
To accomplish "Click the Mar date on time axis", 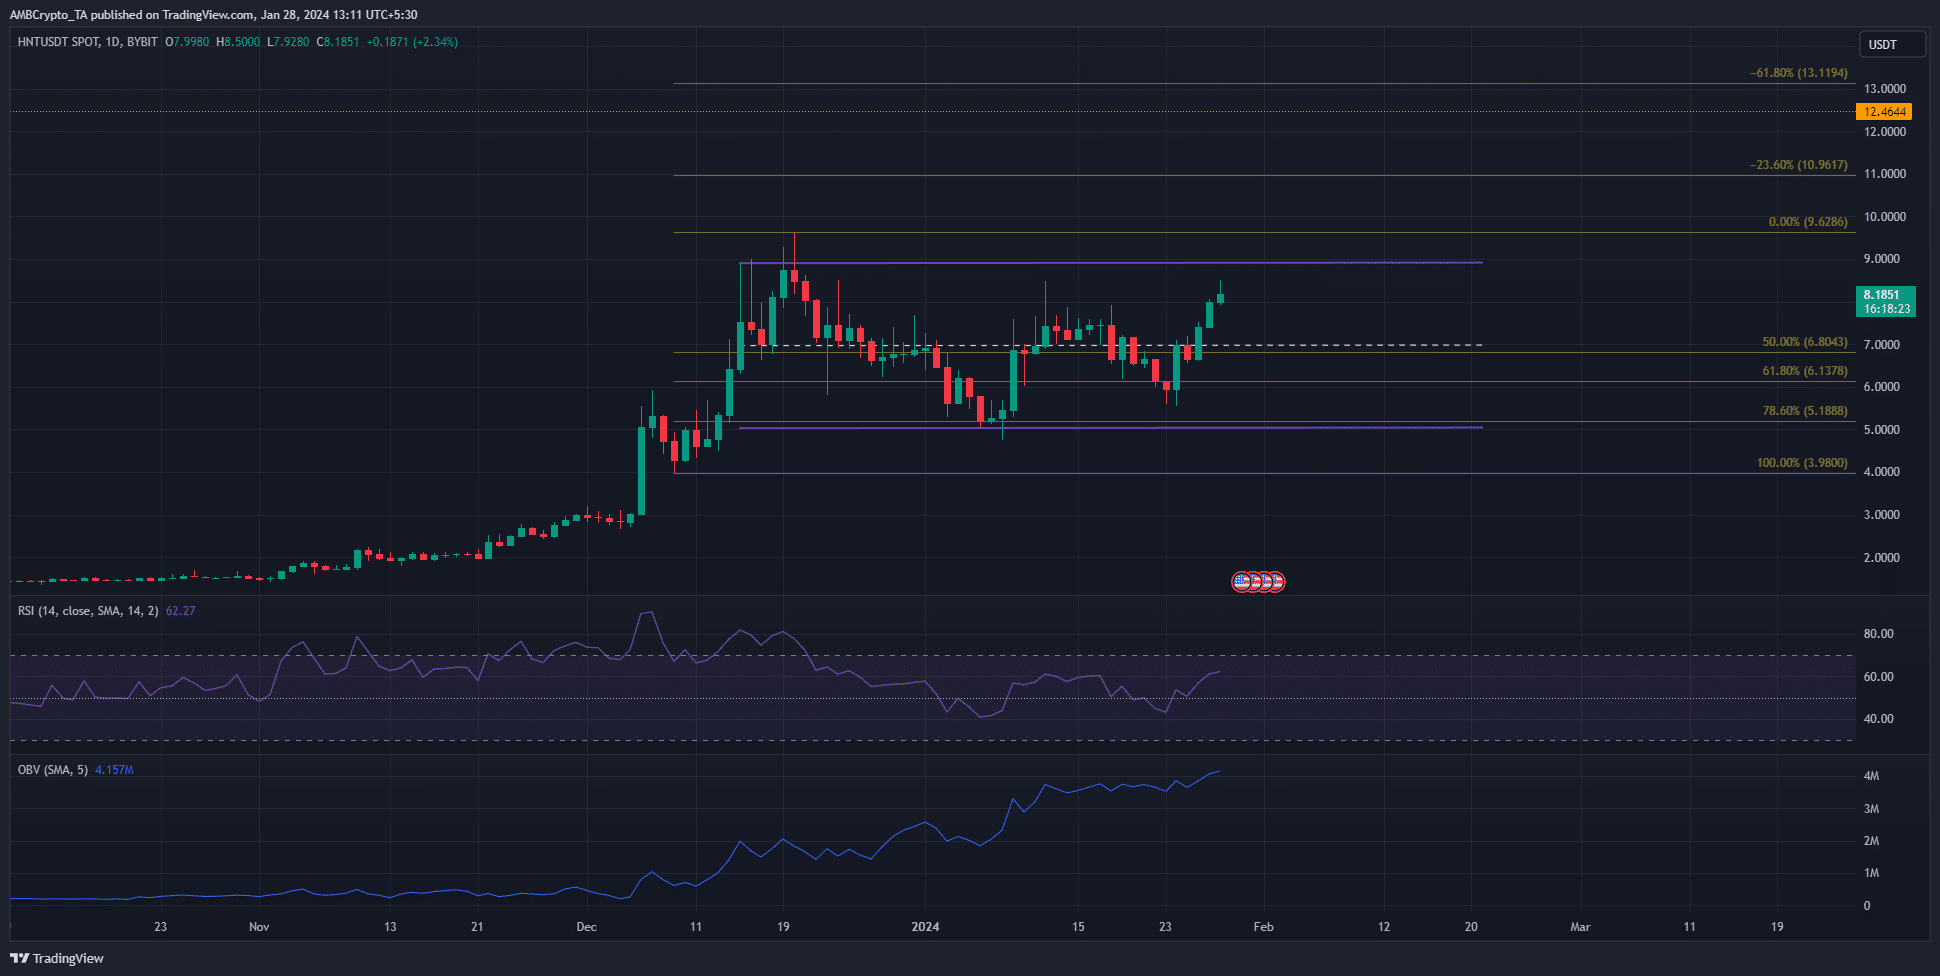I will pos(1580,927).
